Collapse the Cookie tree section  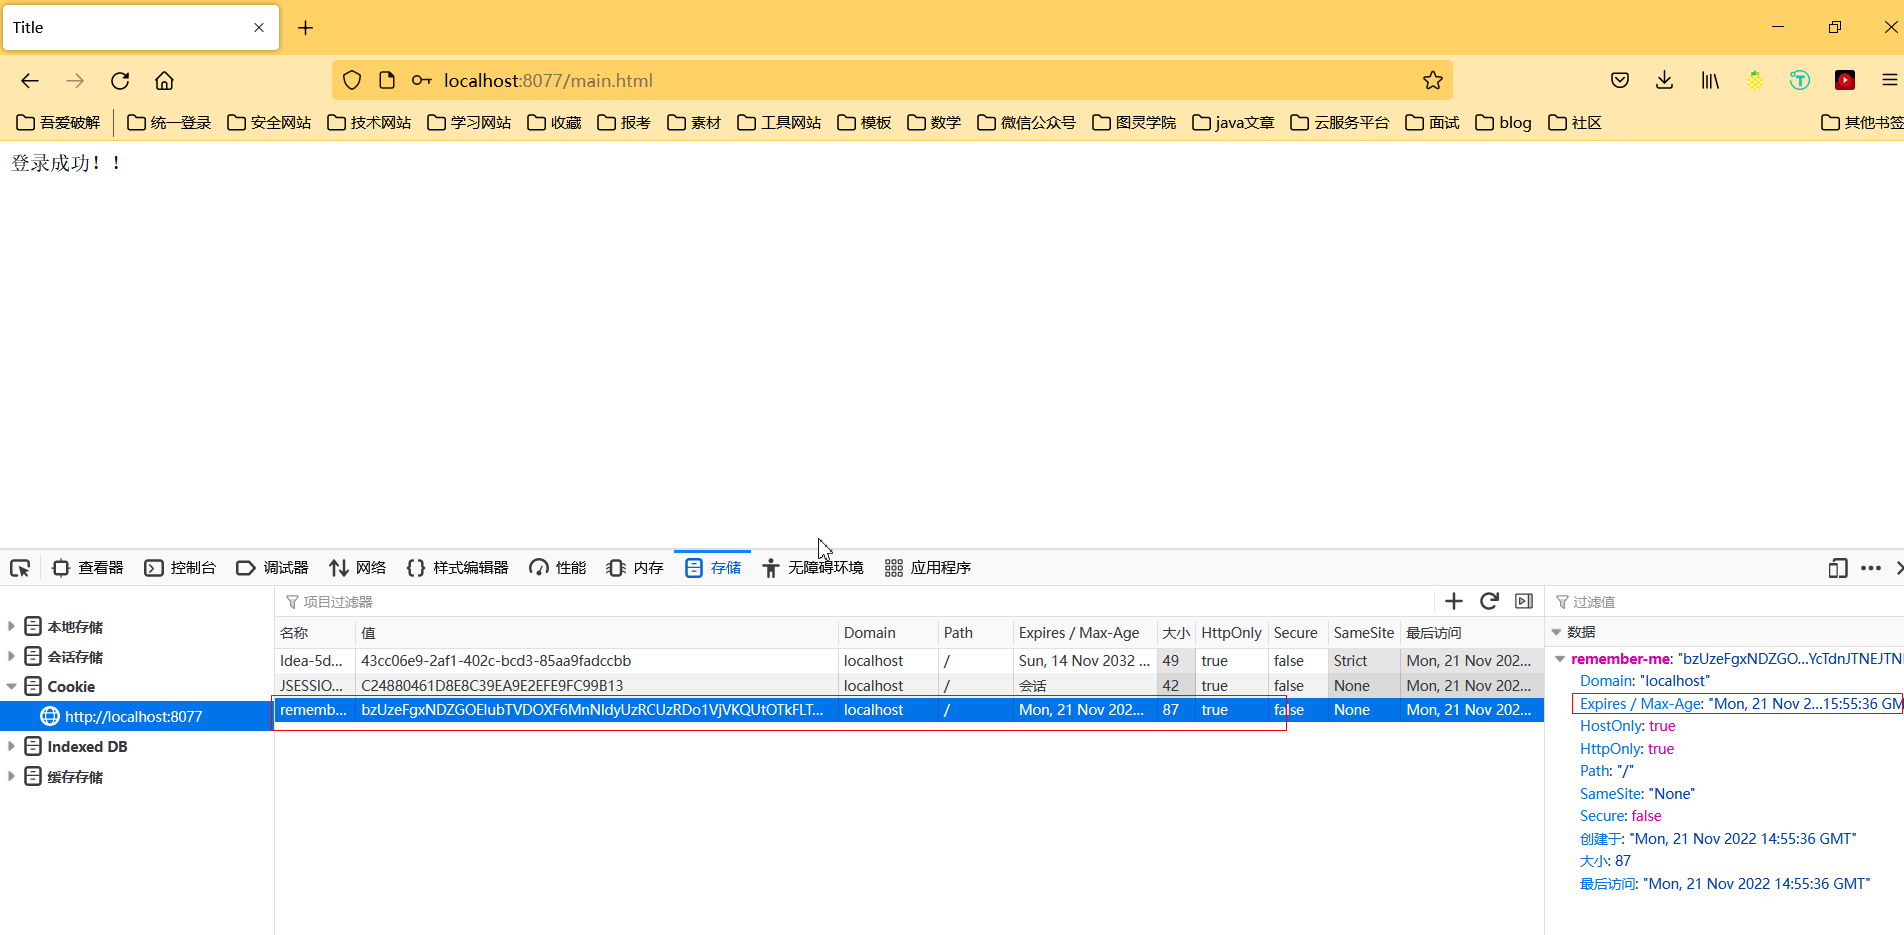12,686
